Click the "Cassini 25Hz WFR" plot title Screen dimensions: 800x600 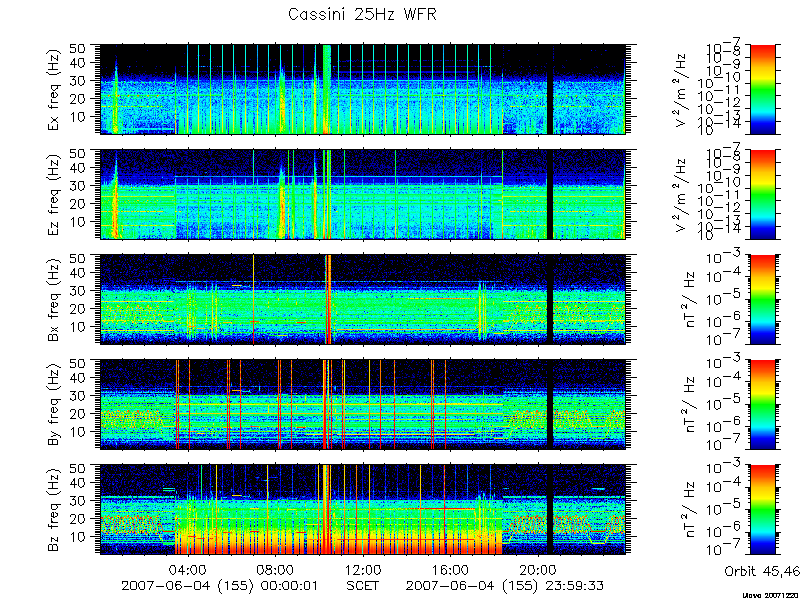(362, 14)
